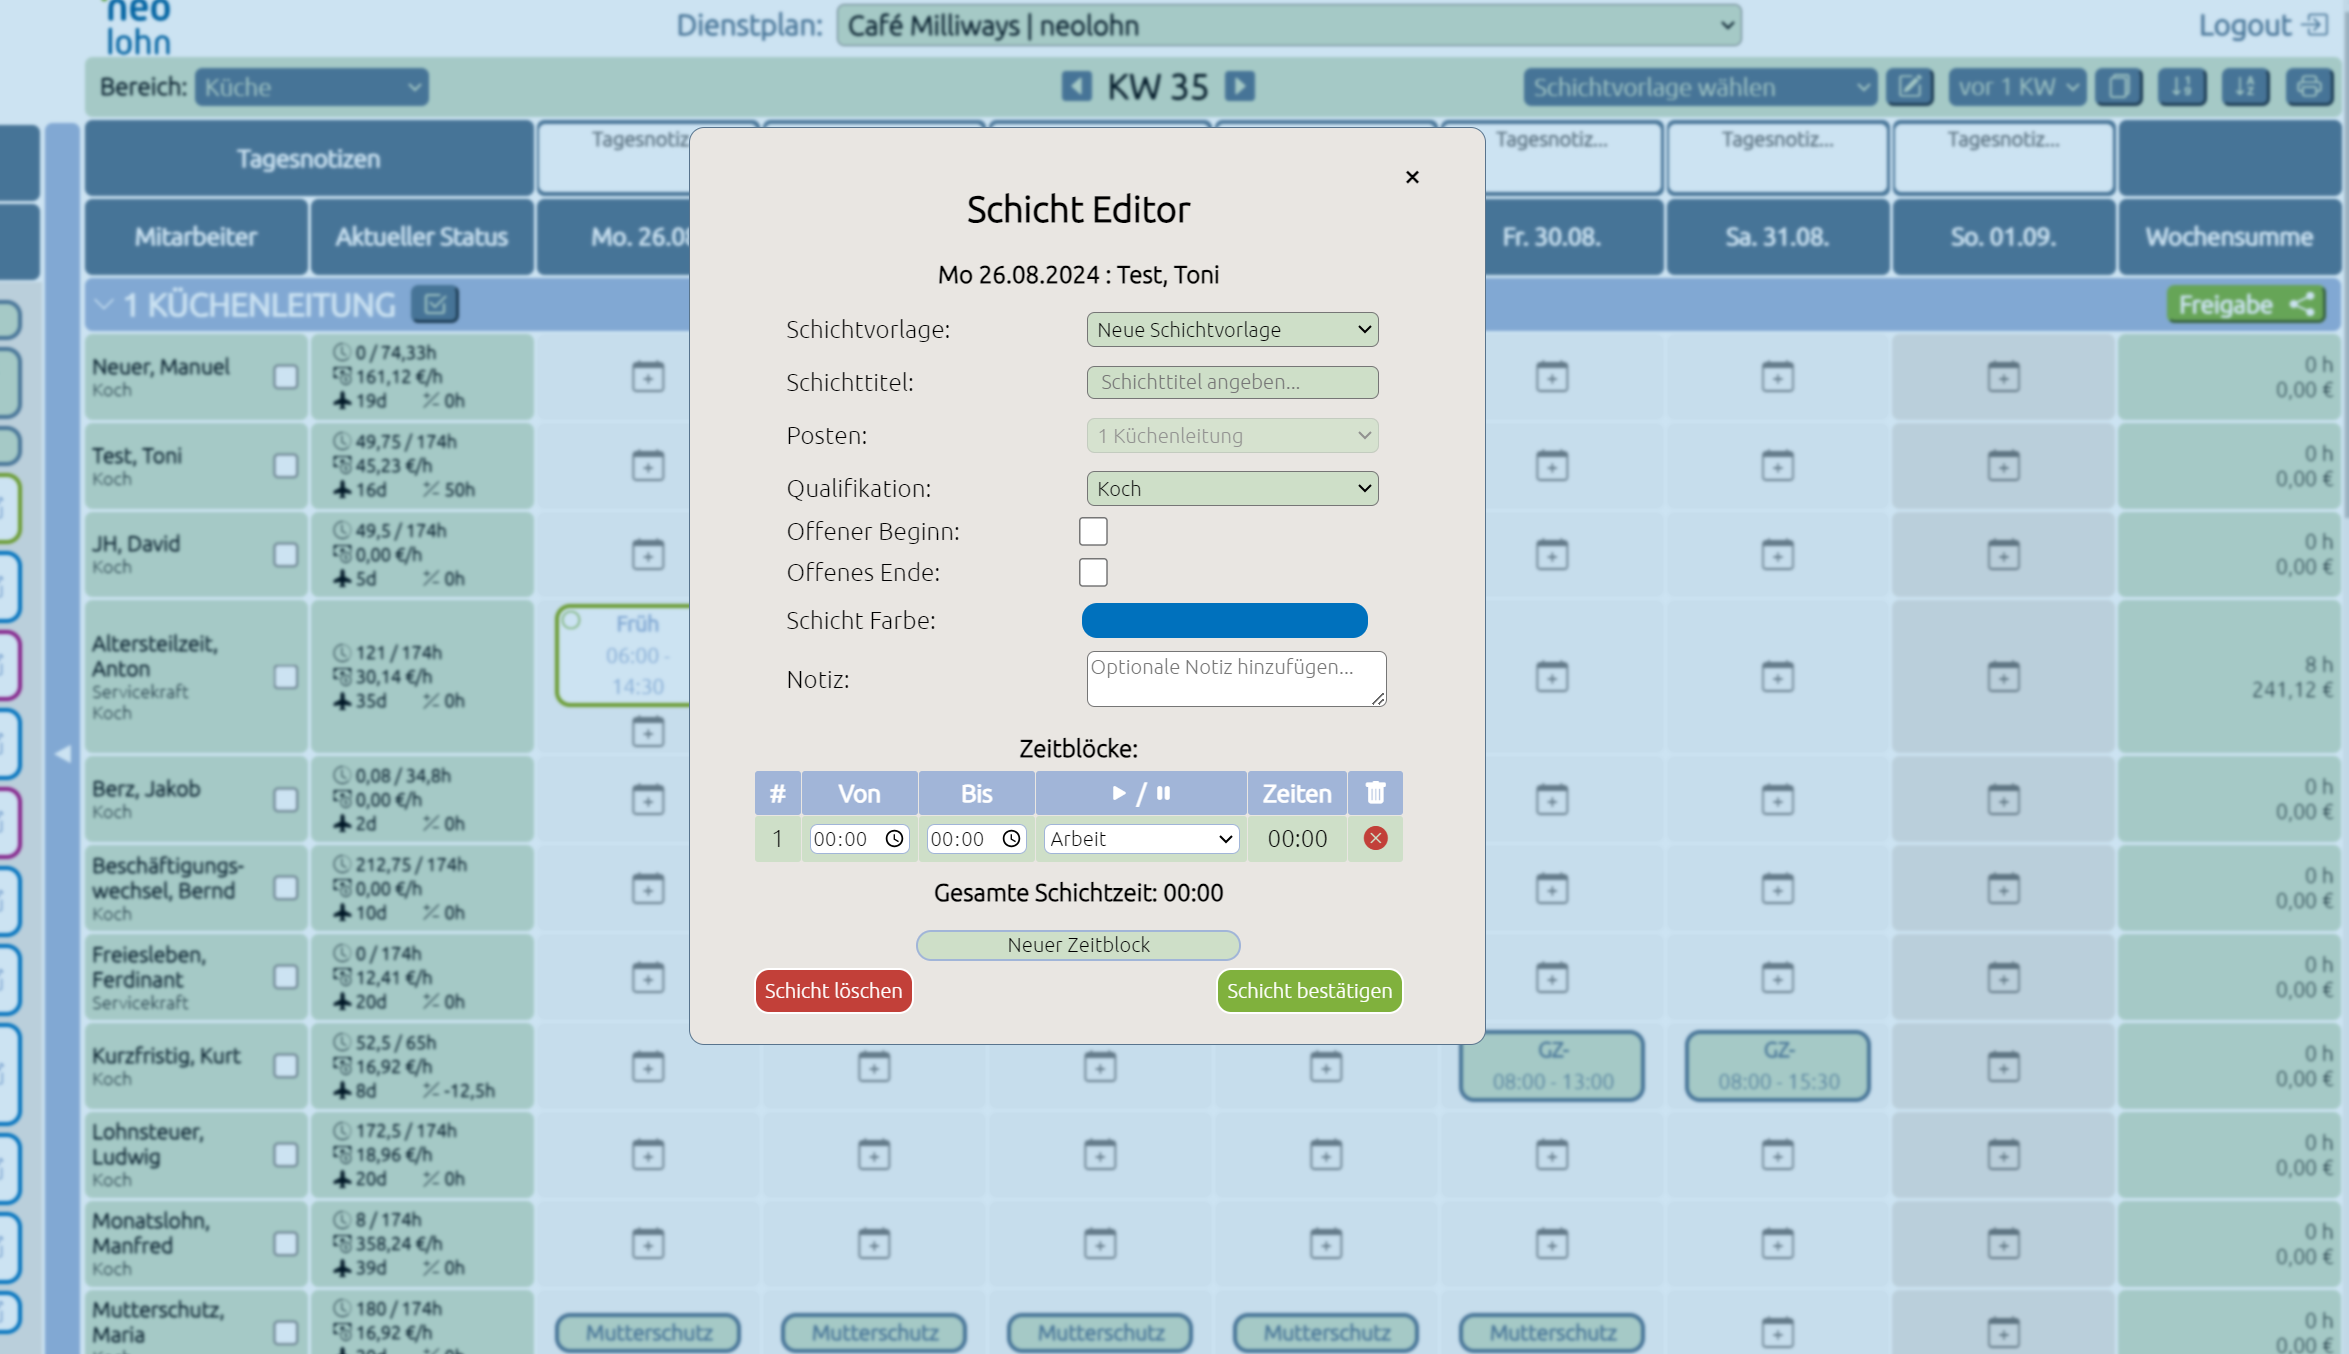Screen dimensions: 2349x1354
Task: Add shift for Beschäftigungswechsel, Bernd on Friday
Action: [1552, 888]
